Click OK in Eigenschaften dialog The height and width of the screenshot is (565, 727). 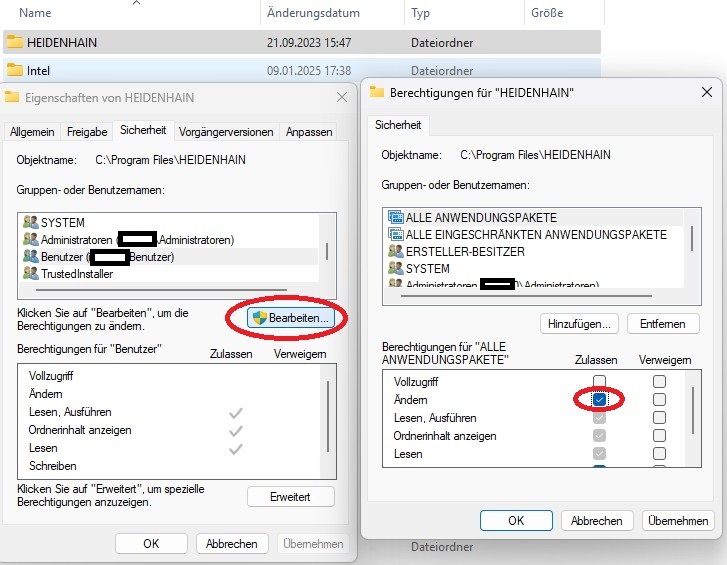point(151,543)
